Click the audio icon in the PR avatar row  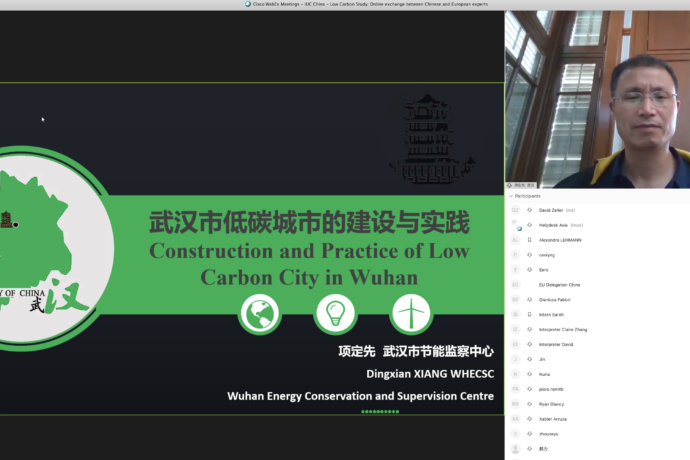tap(529, 389)
